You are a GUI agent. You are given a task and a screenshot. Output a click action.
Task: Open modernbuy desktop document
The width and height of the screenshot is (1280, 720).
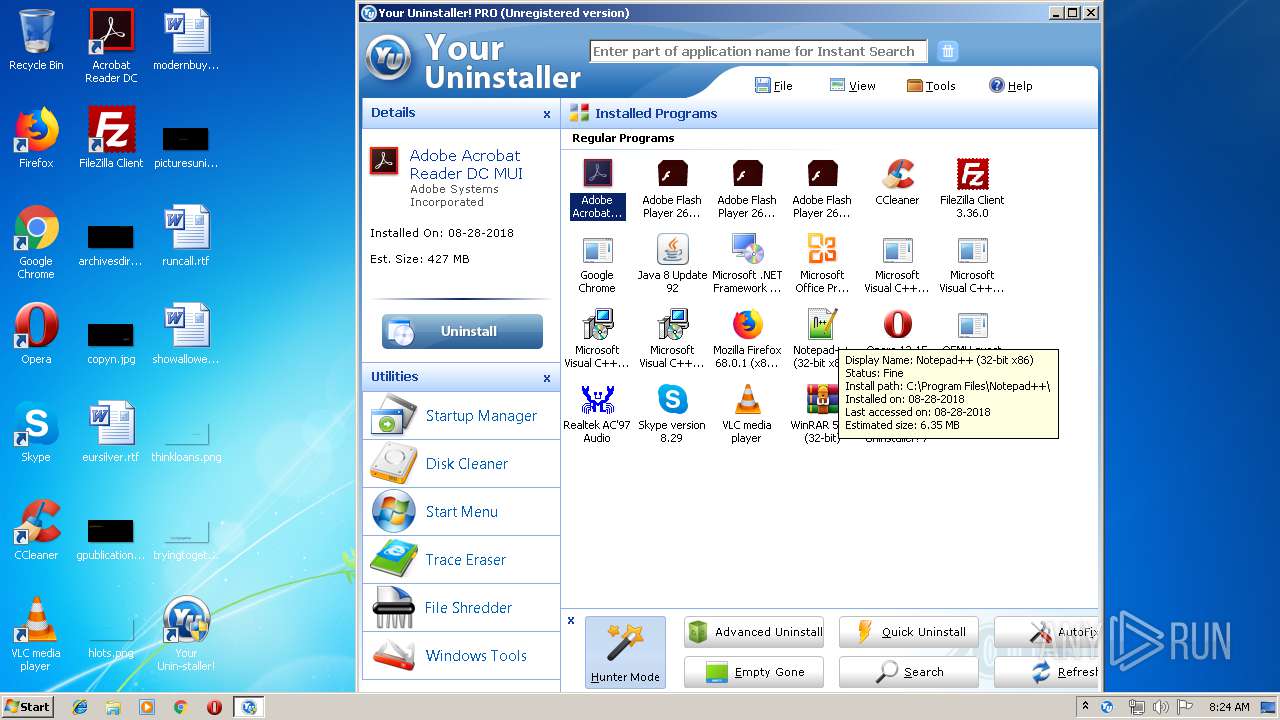(x=186, y=41)
